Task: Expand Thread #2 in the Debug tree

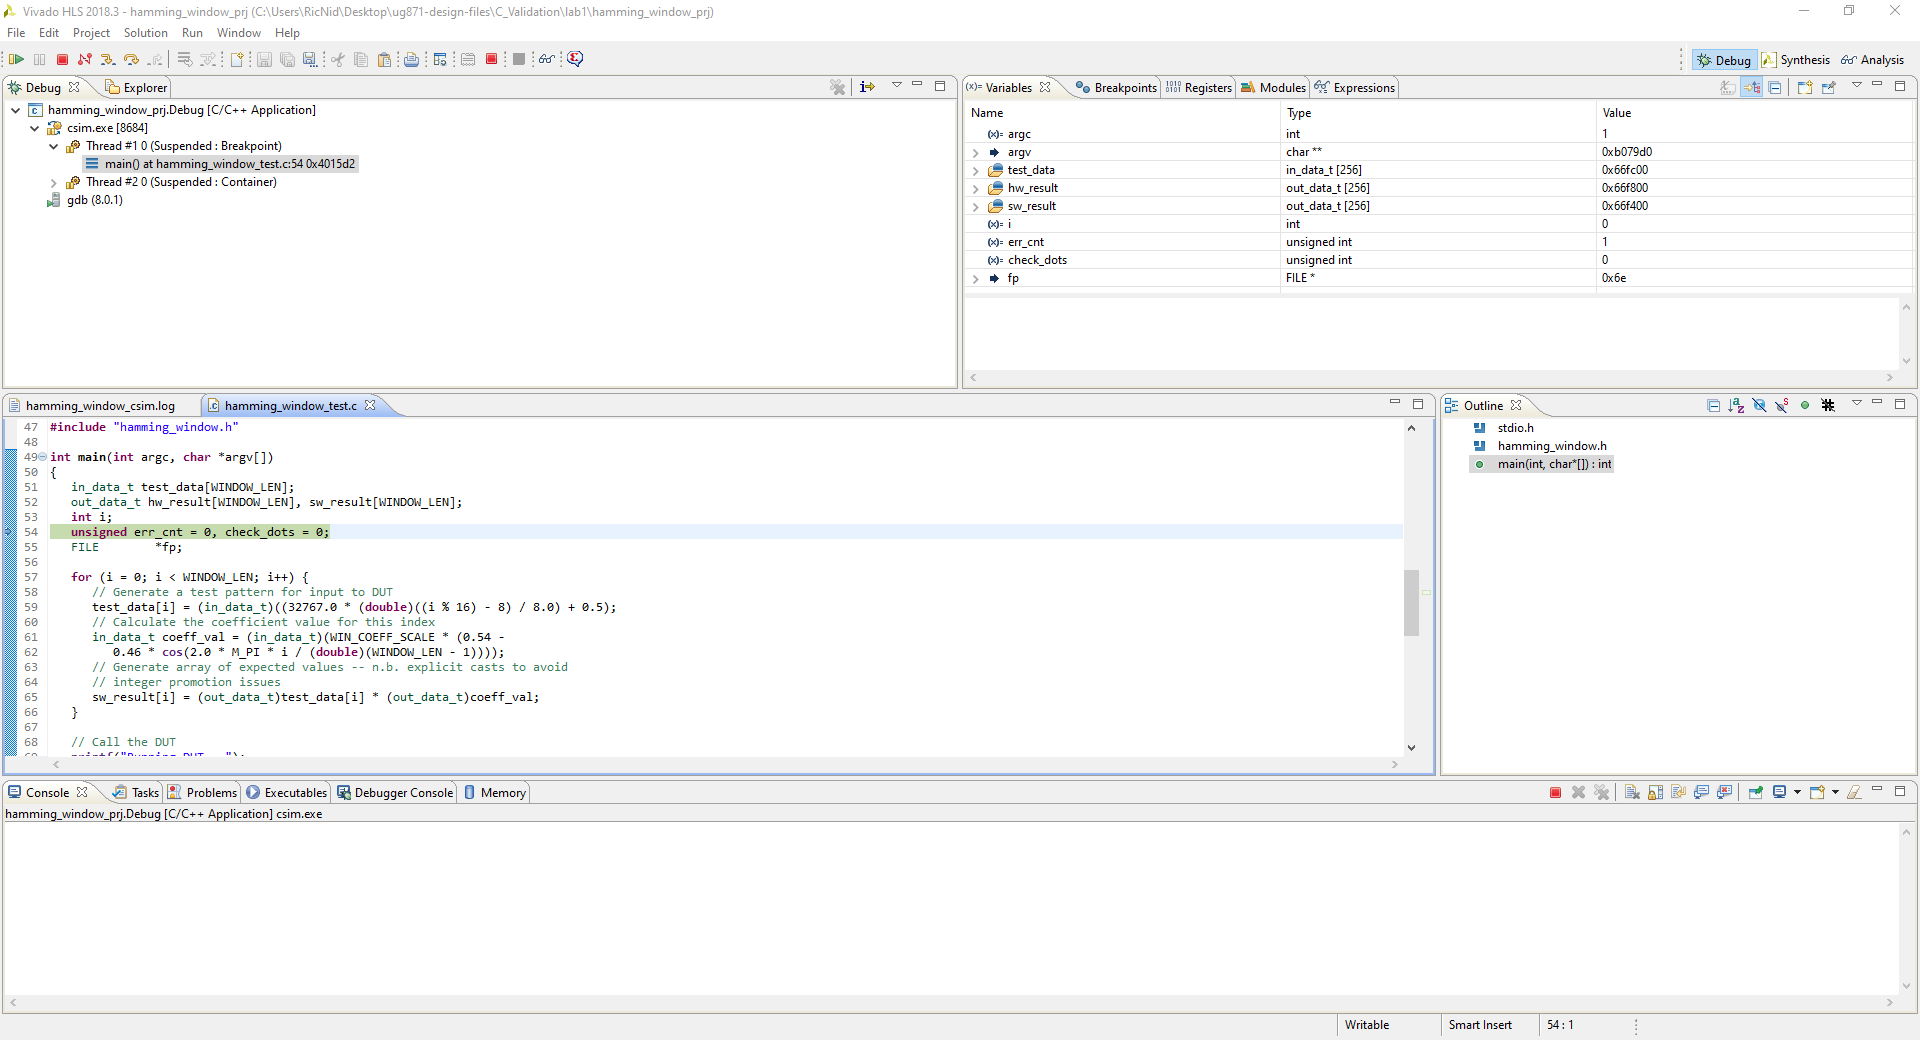Action: tap(53, 183)
